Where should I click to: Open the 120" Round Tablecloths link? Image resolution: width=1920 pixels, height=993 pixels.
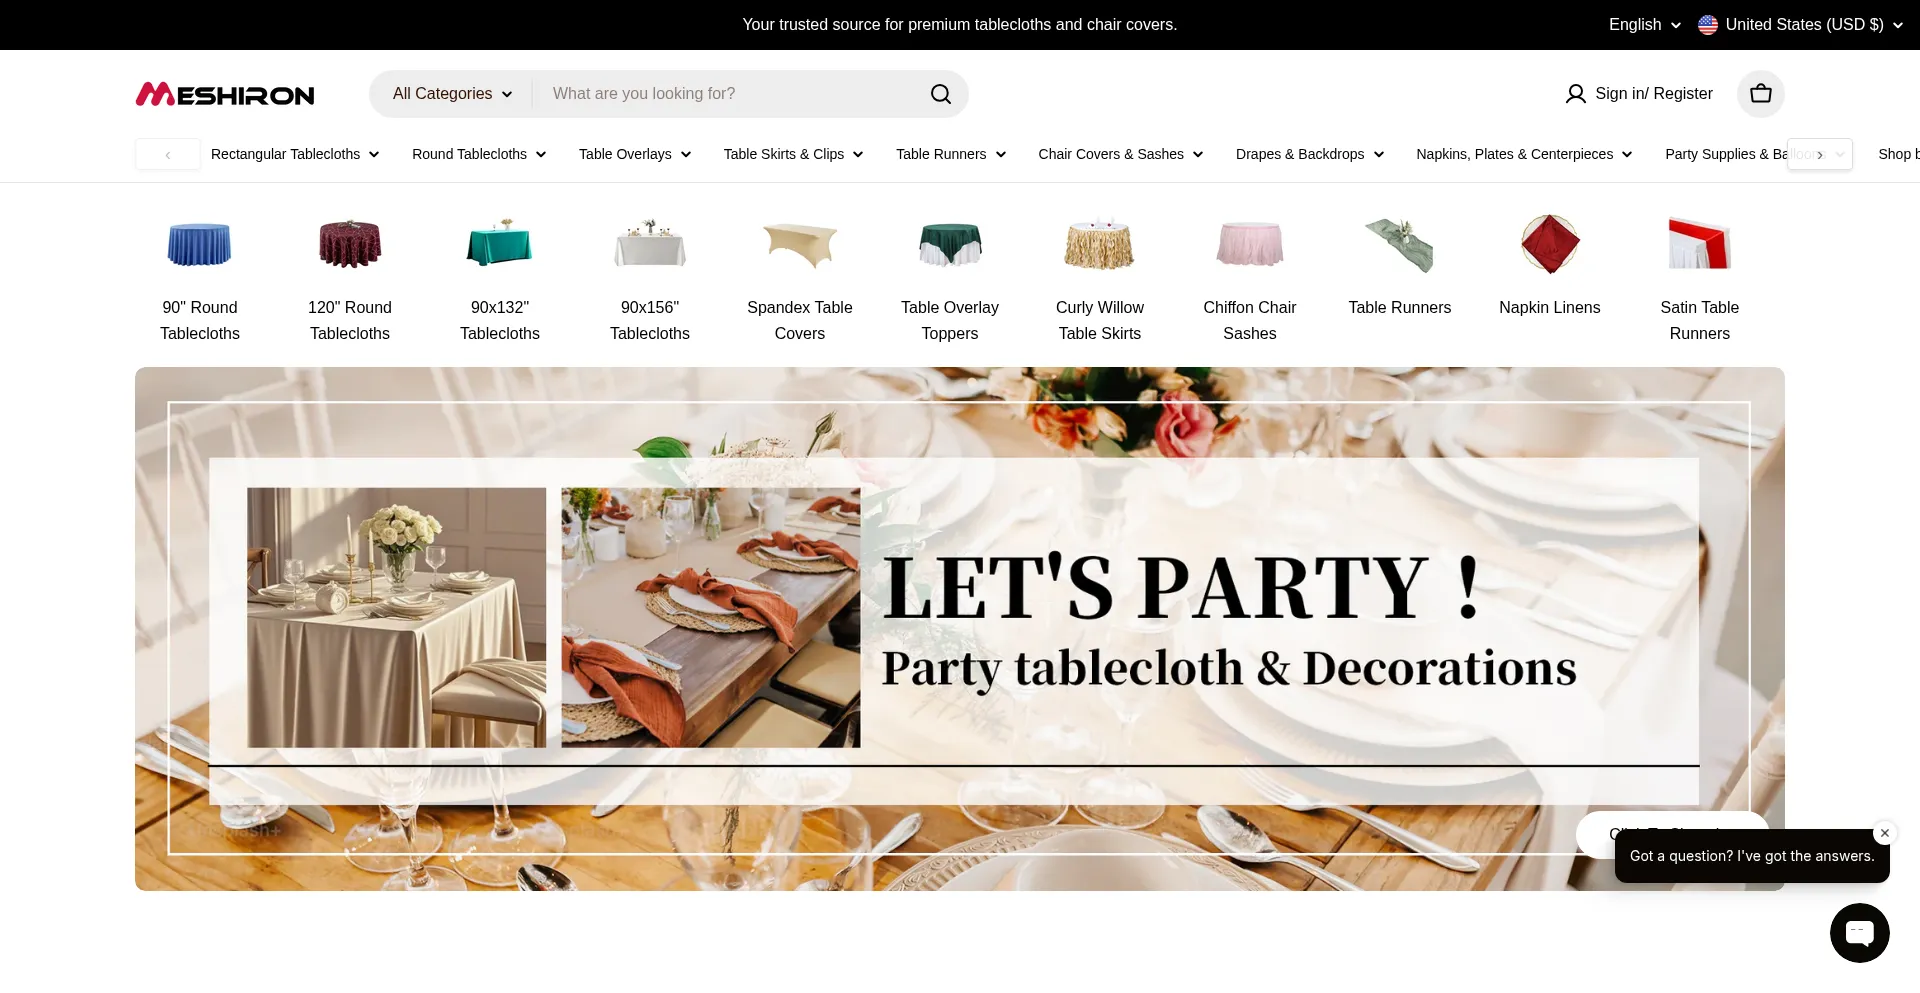350,320
